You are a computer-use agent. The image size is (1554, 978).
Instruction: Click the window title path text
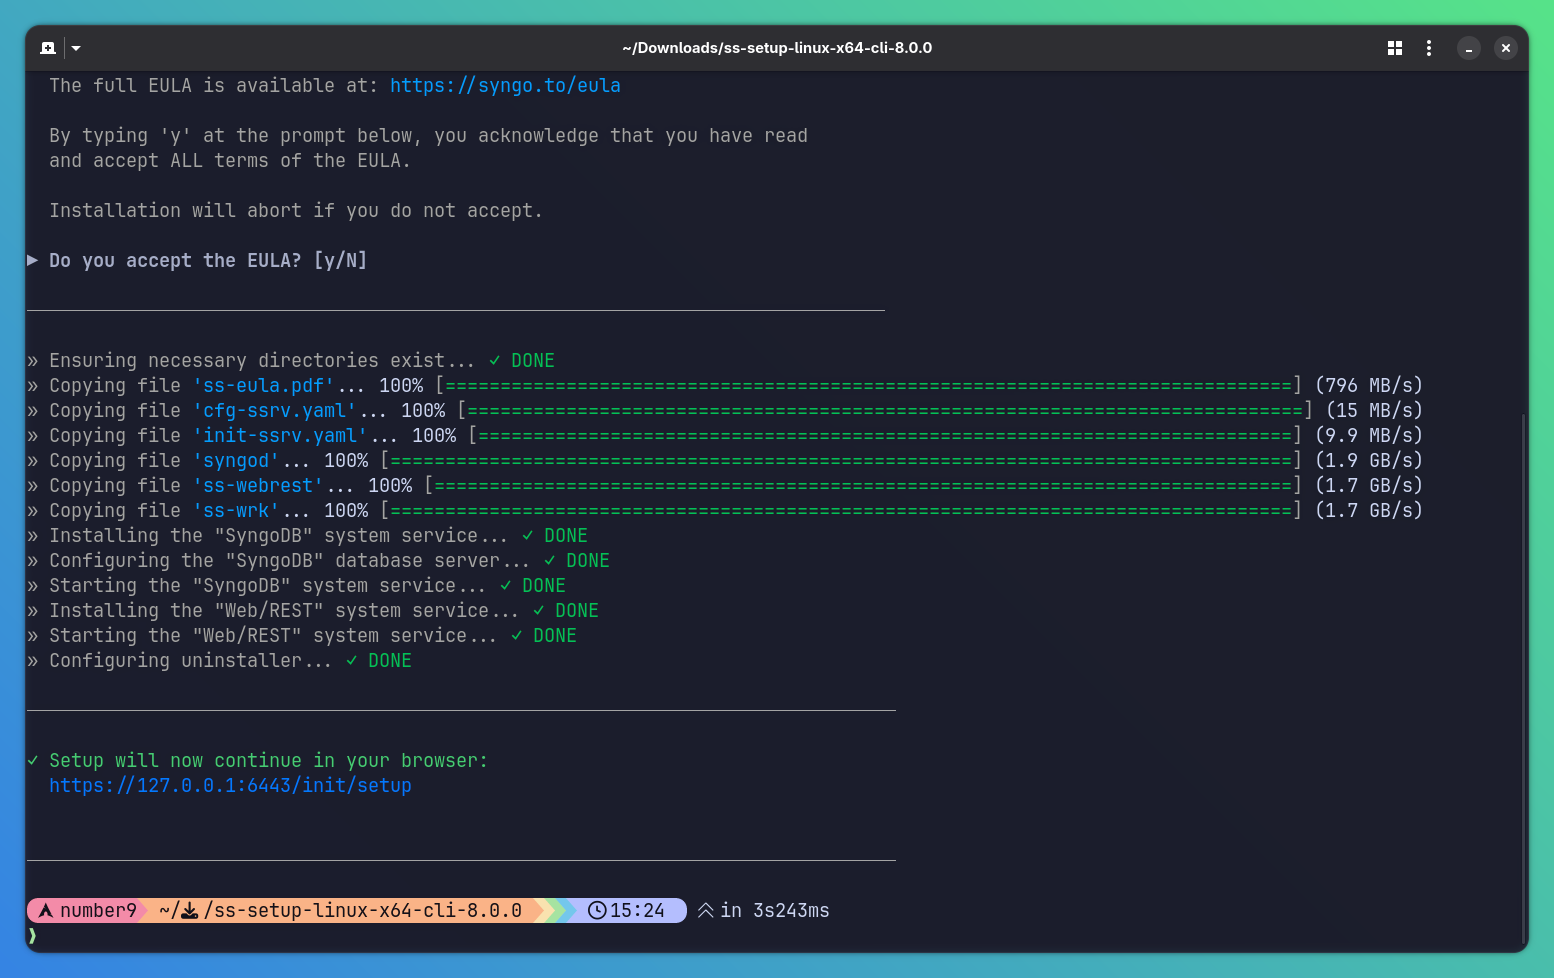click(777, 48)
